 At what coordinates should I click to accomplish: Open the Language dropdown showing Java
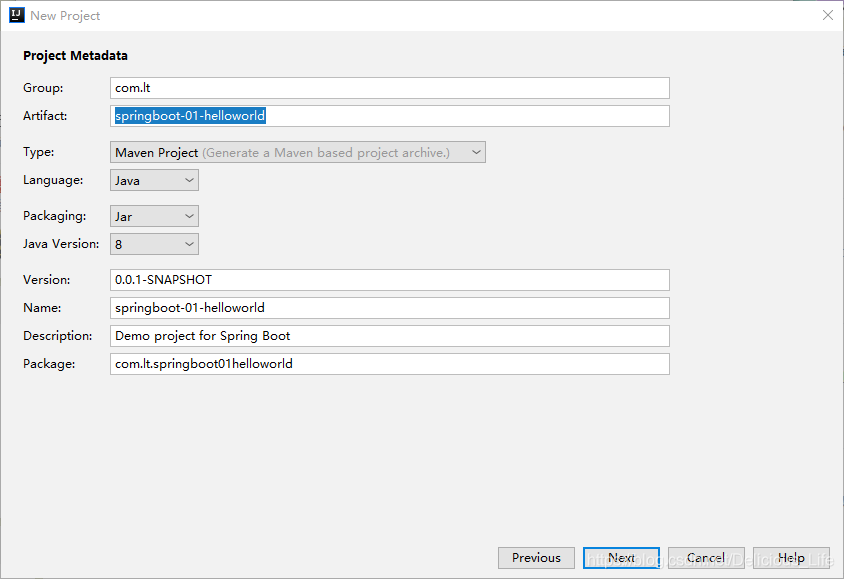point(154,180)
